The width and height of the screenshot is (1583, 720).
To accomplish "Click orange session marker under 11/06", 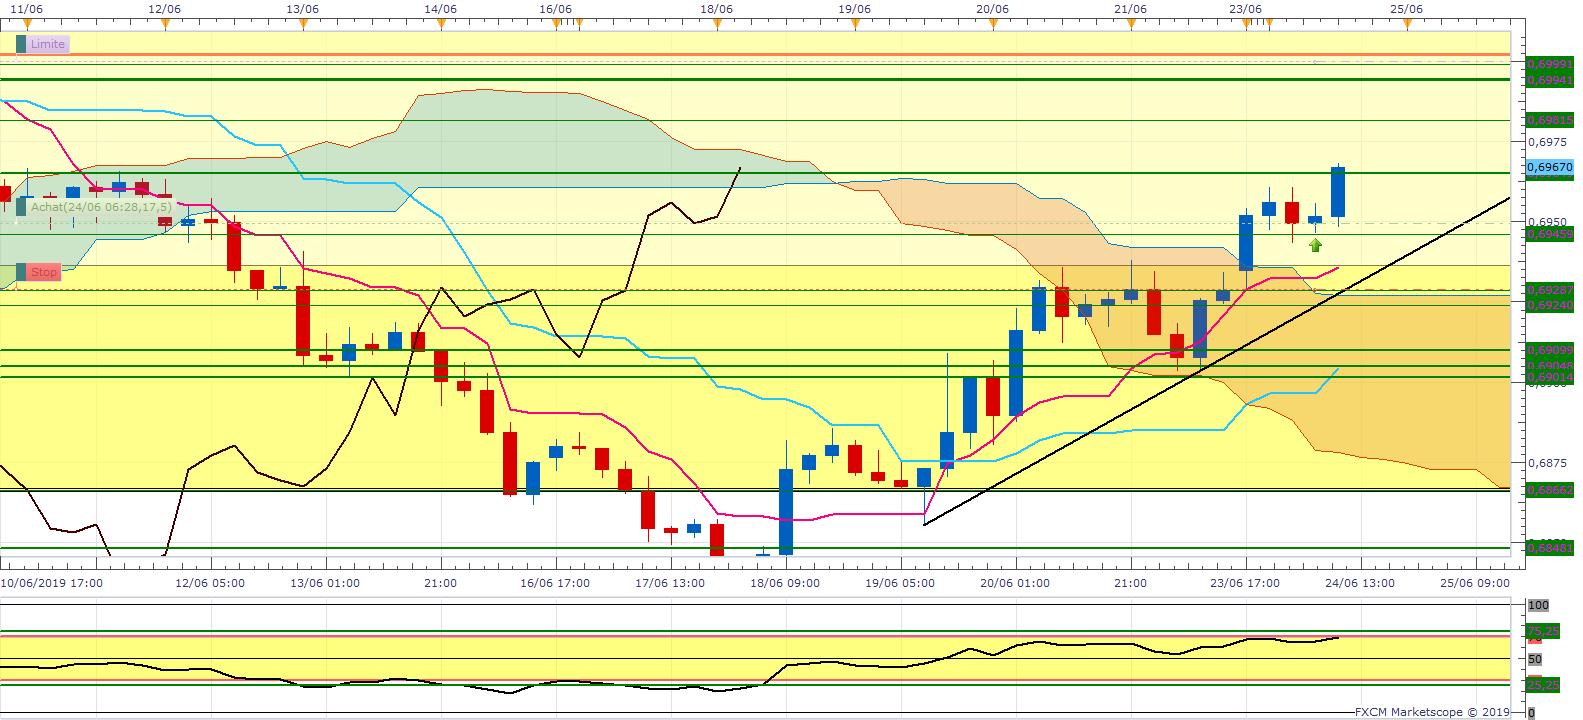I will pos(27,24).
